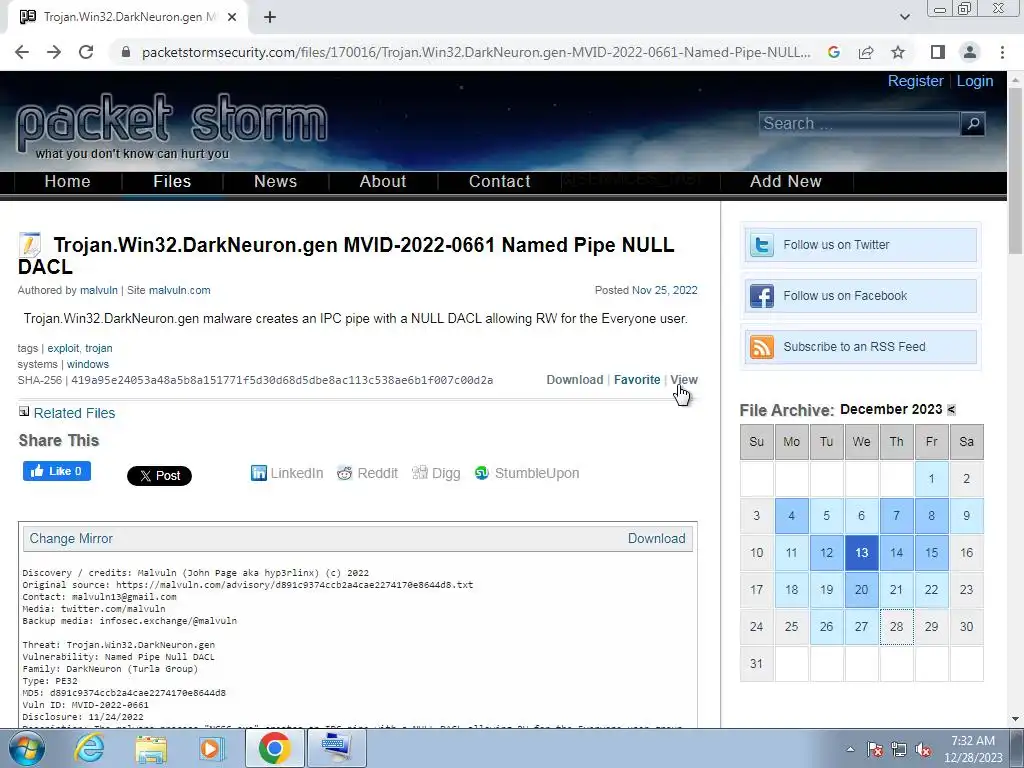Select the exploit tag
Screen dimensions: 1024x768
click(63, 349)
